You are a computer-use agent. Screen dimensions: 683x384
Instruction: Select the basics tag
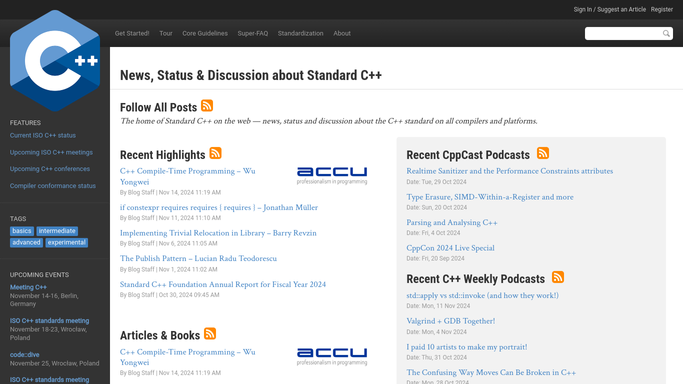22,231
